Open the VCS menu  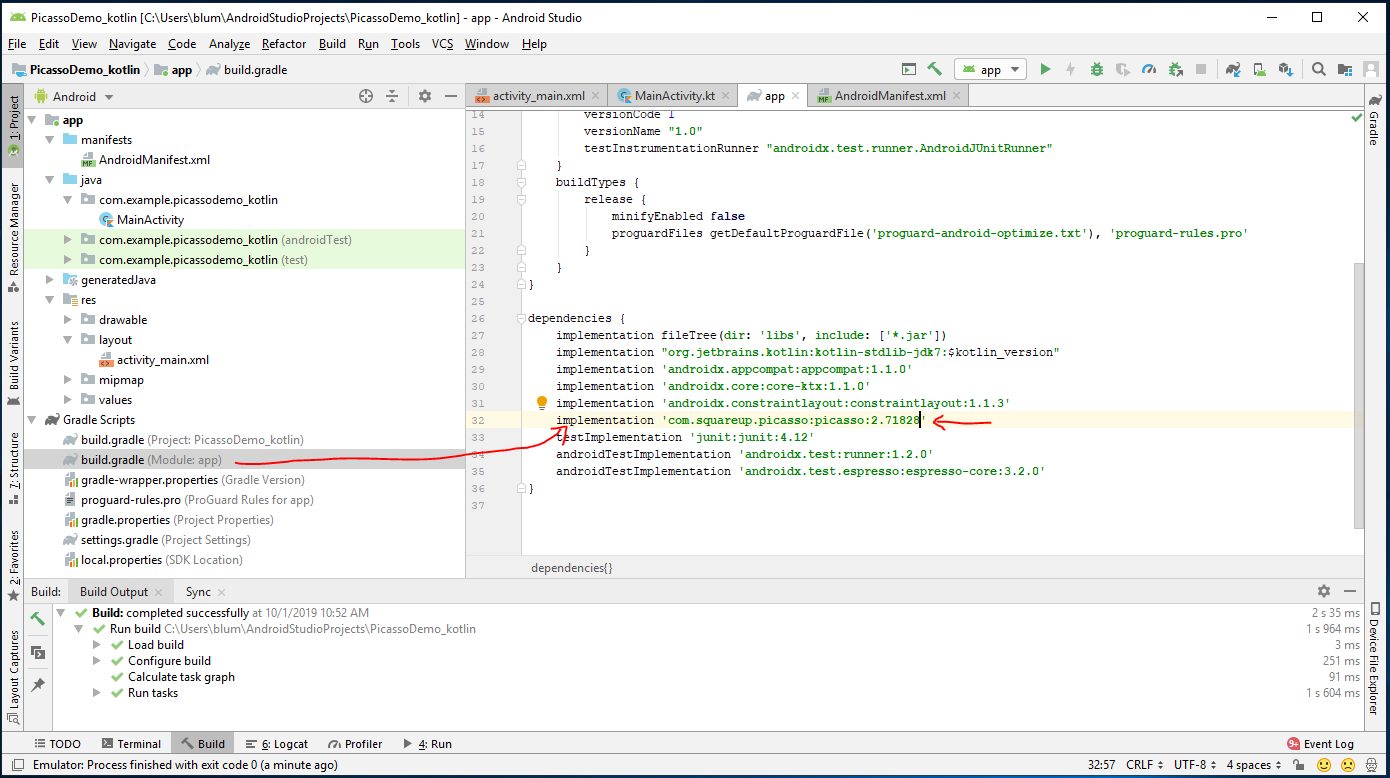pos(442,44)
